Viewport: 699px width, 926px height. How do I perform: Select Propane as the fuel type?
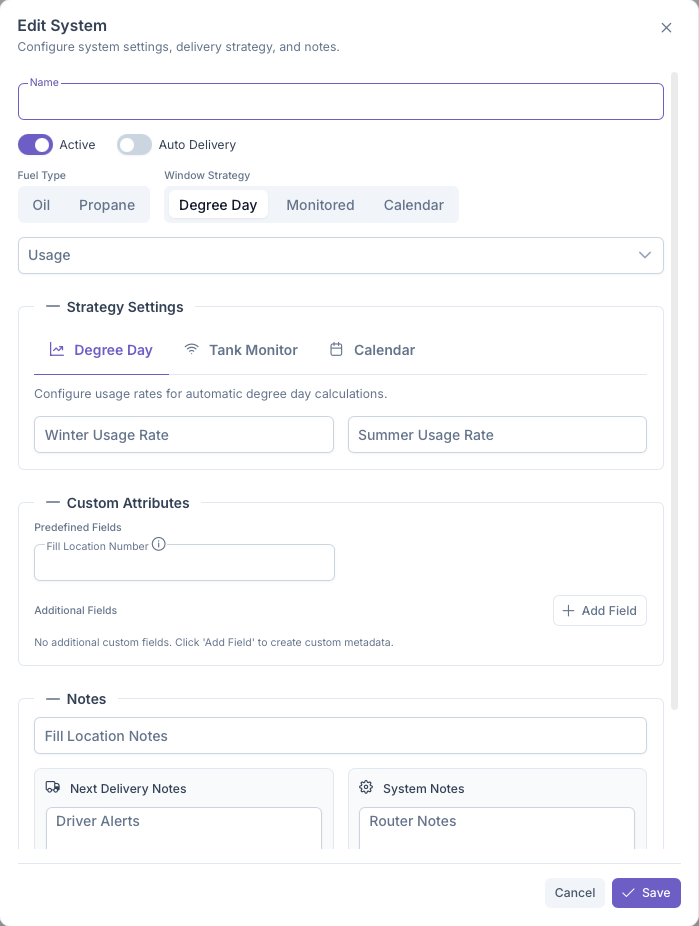point(107,205)
